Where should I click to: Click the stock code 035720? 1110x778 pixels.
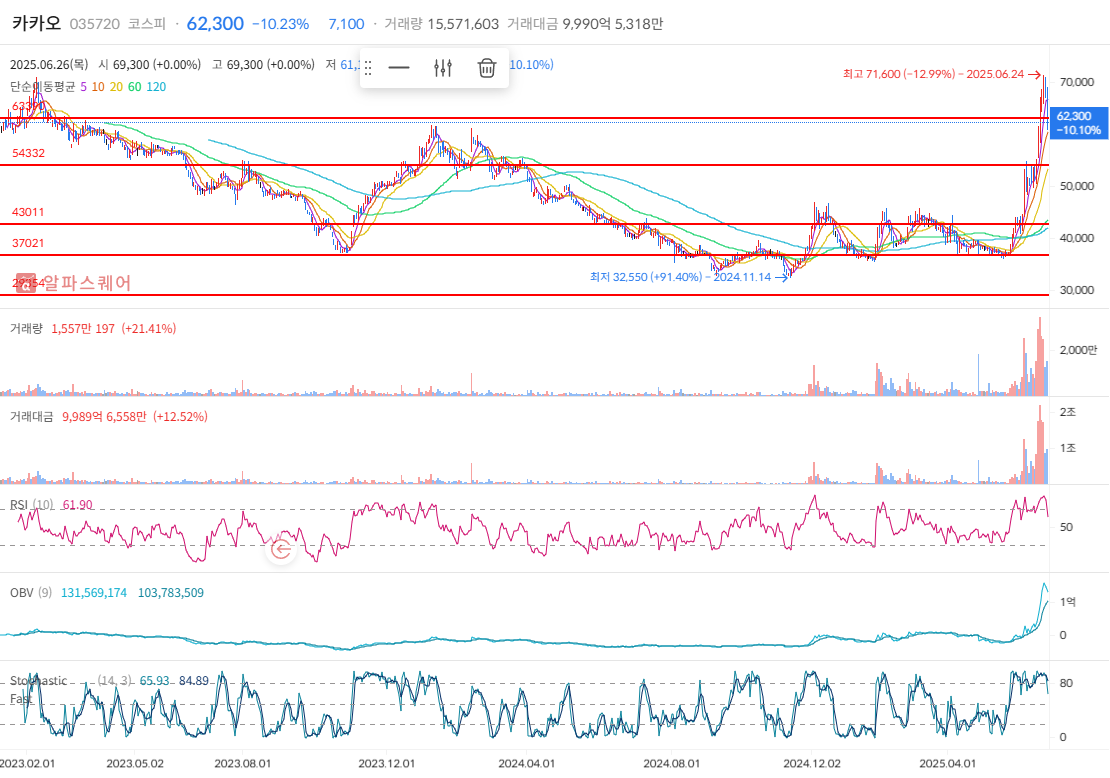(95, 24)
